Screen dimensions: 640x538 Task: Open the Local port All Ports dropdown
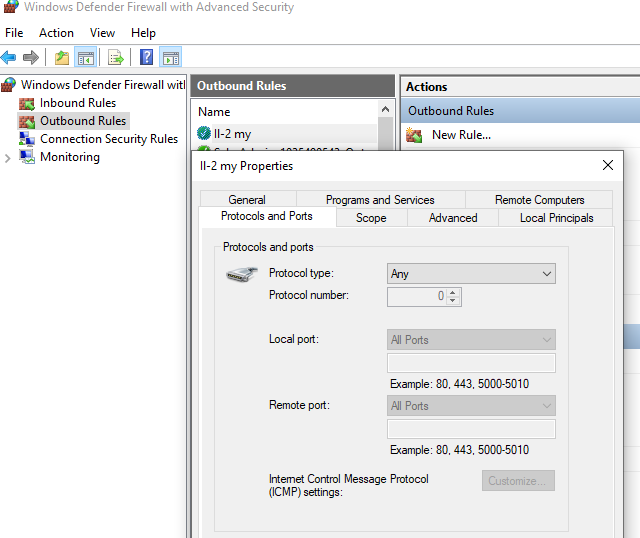click(x=471, y=340)
